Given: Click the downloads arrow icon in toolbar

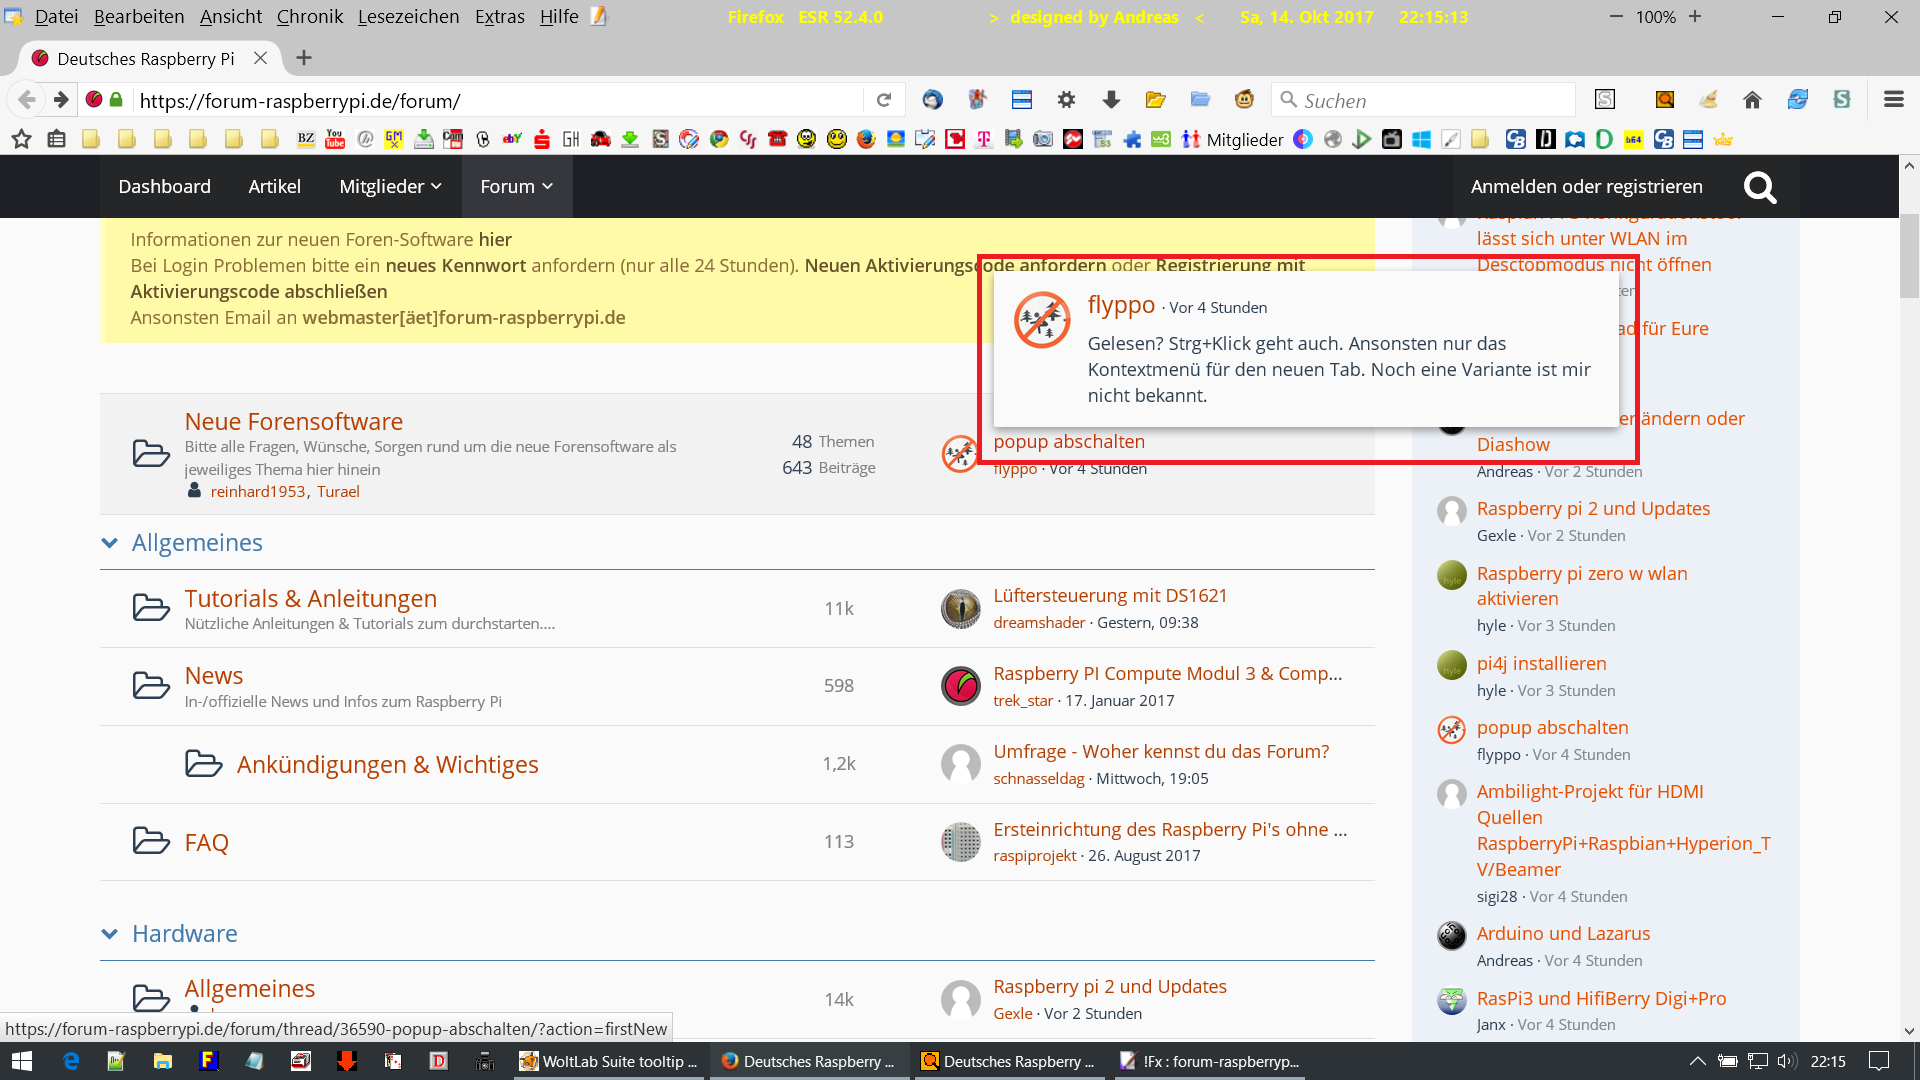Looking at the screenshot, I should [x=1111, y=100].
